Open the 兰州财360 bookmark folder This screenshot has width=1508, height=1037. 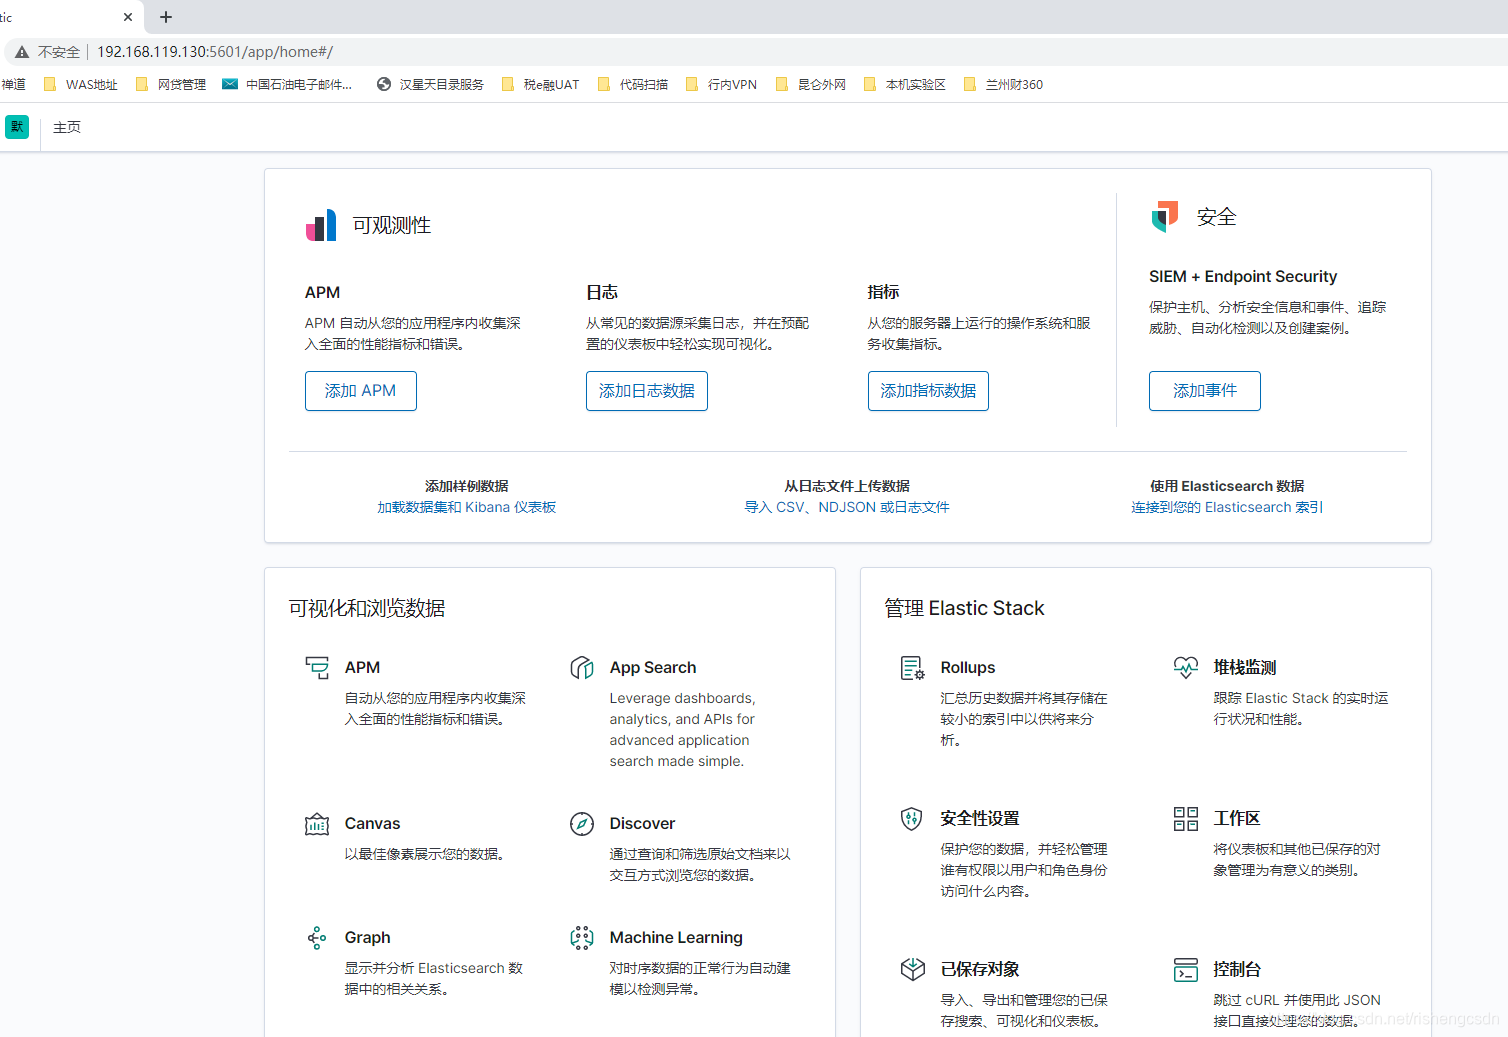pos(1003,85)
